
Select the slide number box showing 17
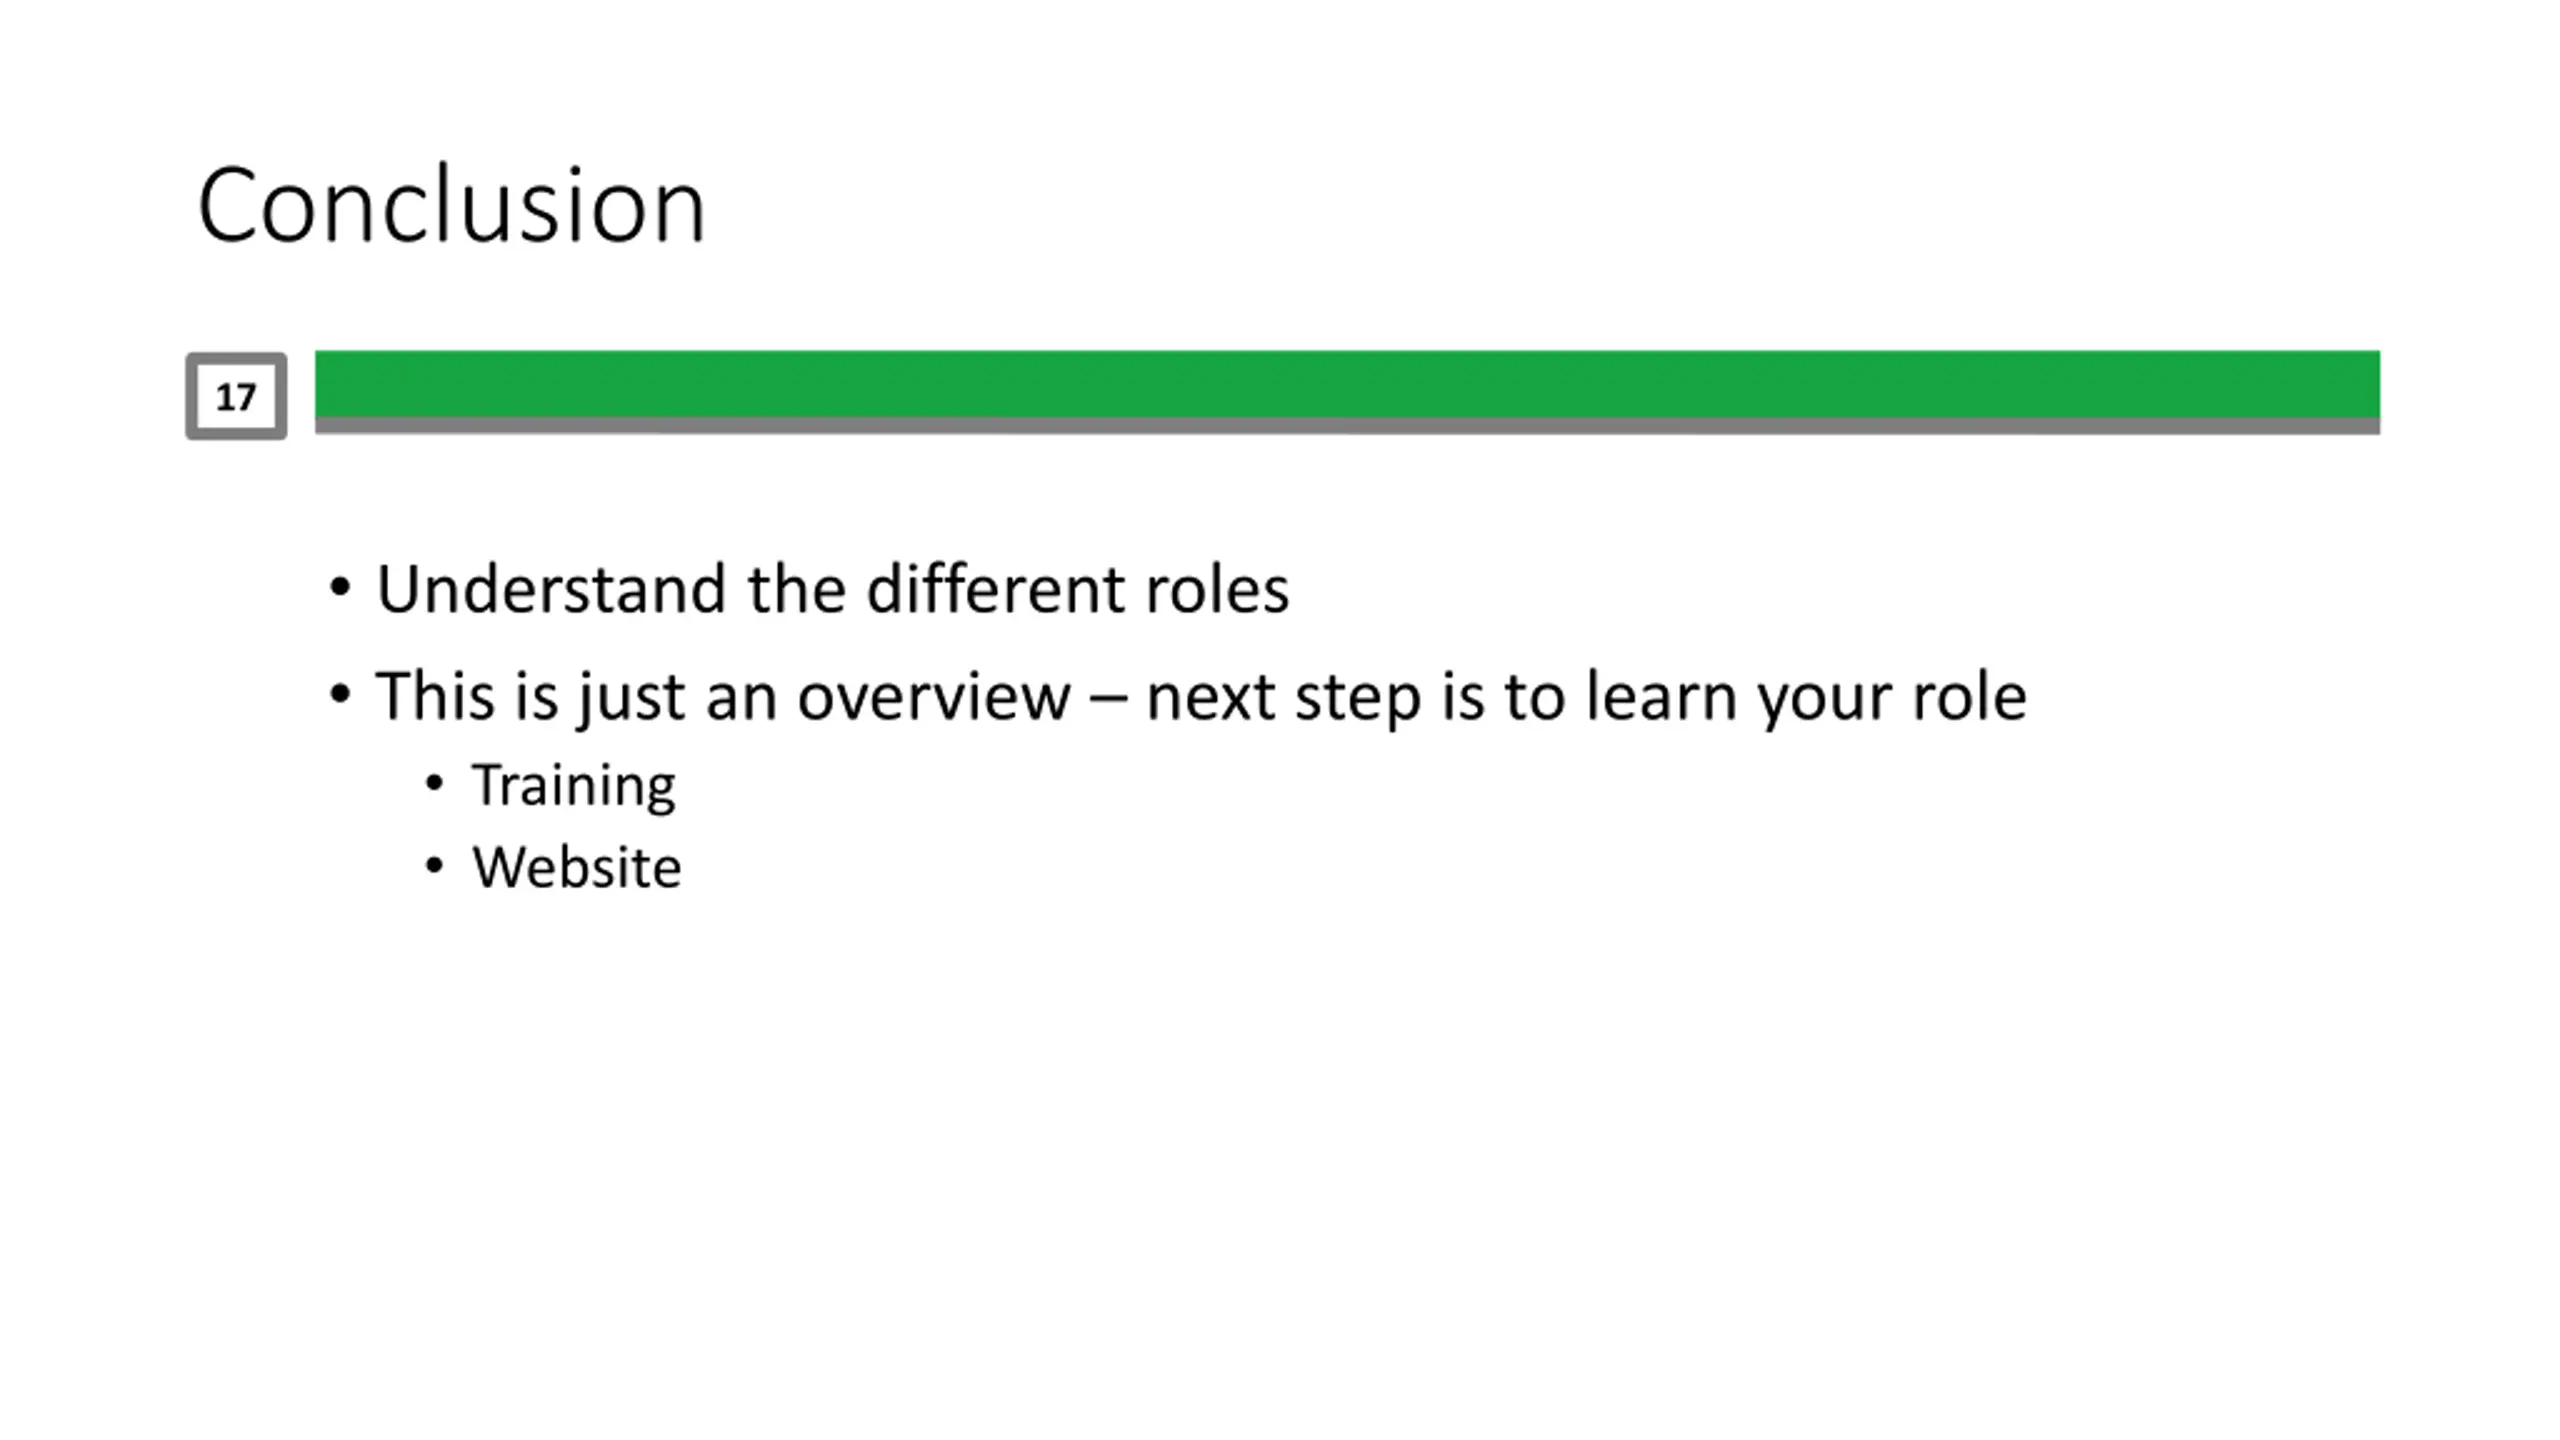[236, 396]
